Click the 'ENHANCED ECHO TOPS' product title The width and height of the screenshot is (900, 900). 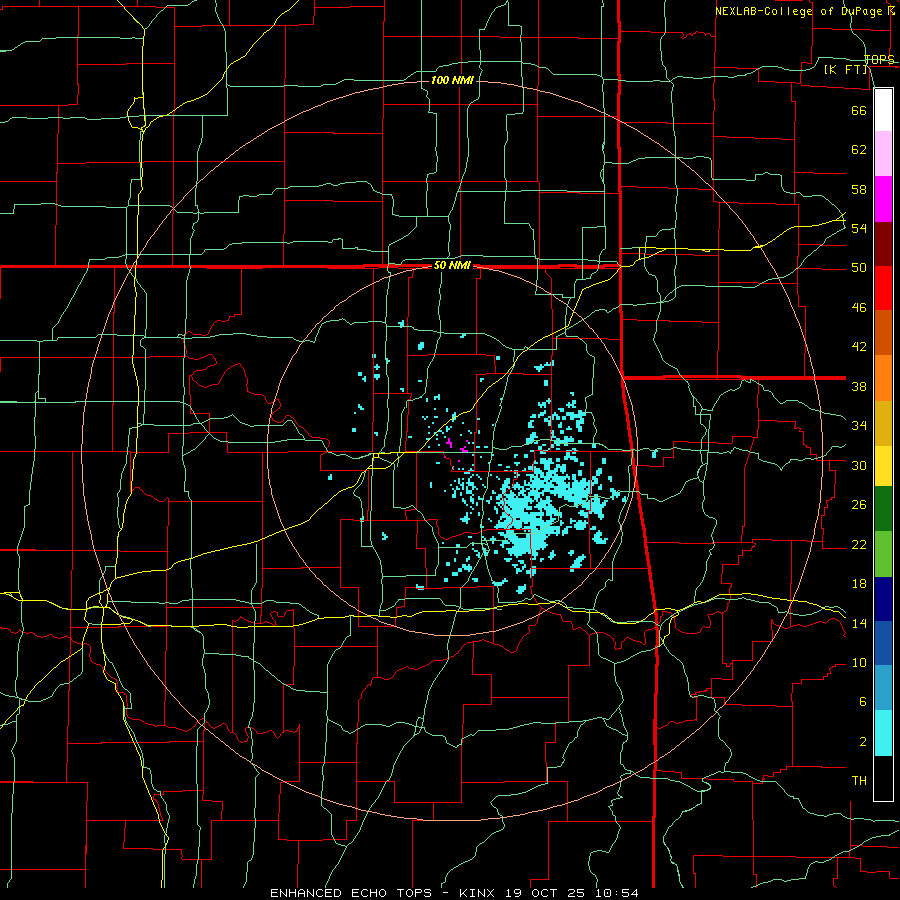(x=350, y=893)
